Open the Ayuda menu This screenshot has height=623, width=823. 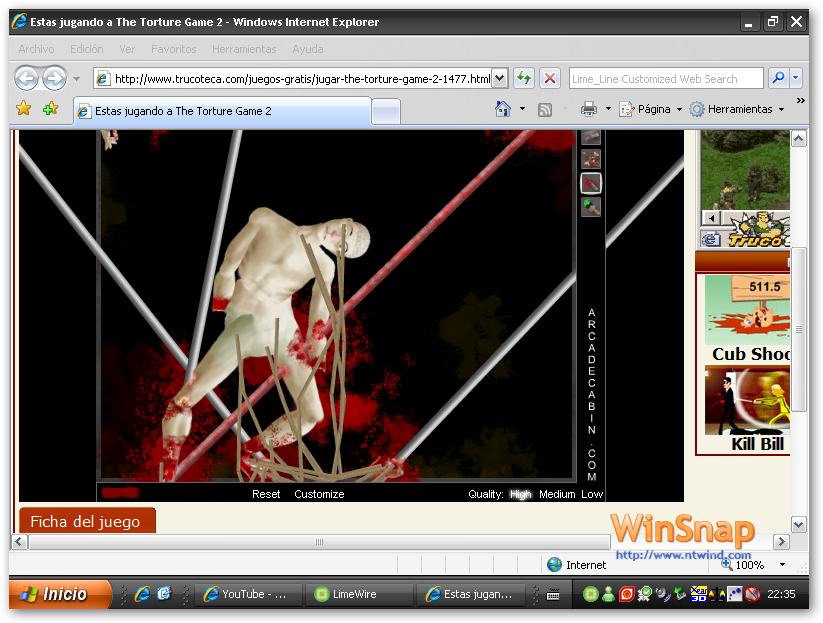click(308, 49)
